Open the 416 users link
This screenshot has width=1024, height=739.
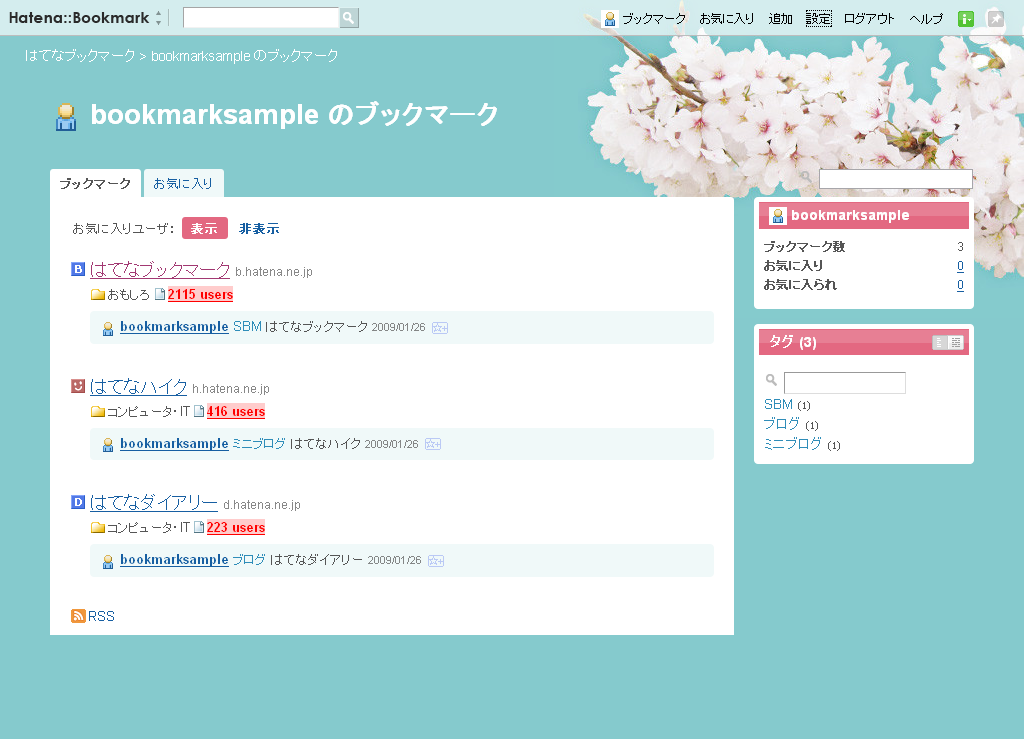[236, 411]
